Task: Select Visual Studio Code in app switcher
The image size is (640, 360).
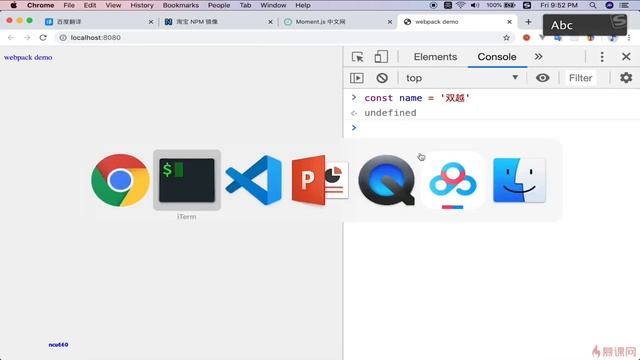Action: 253,180
